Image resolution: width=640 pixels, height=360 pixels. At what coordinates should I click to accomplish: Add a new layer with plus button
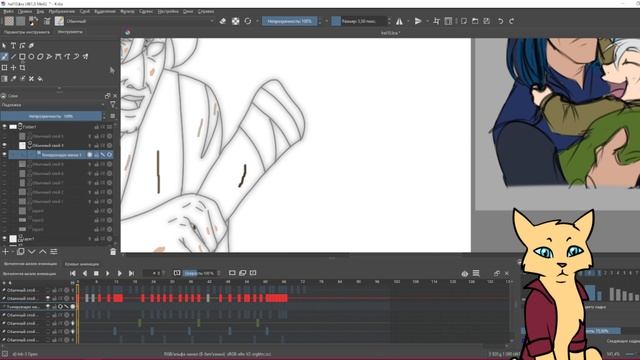5,252
